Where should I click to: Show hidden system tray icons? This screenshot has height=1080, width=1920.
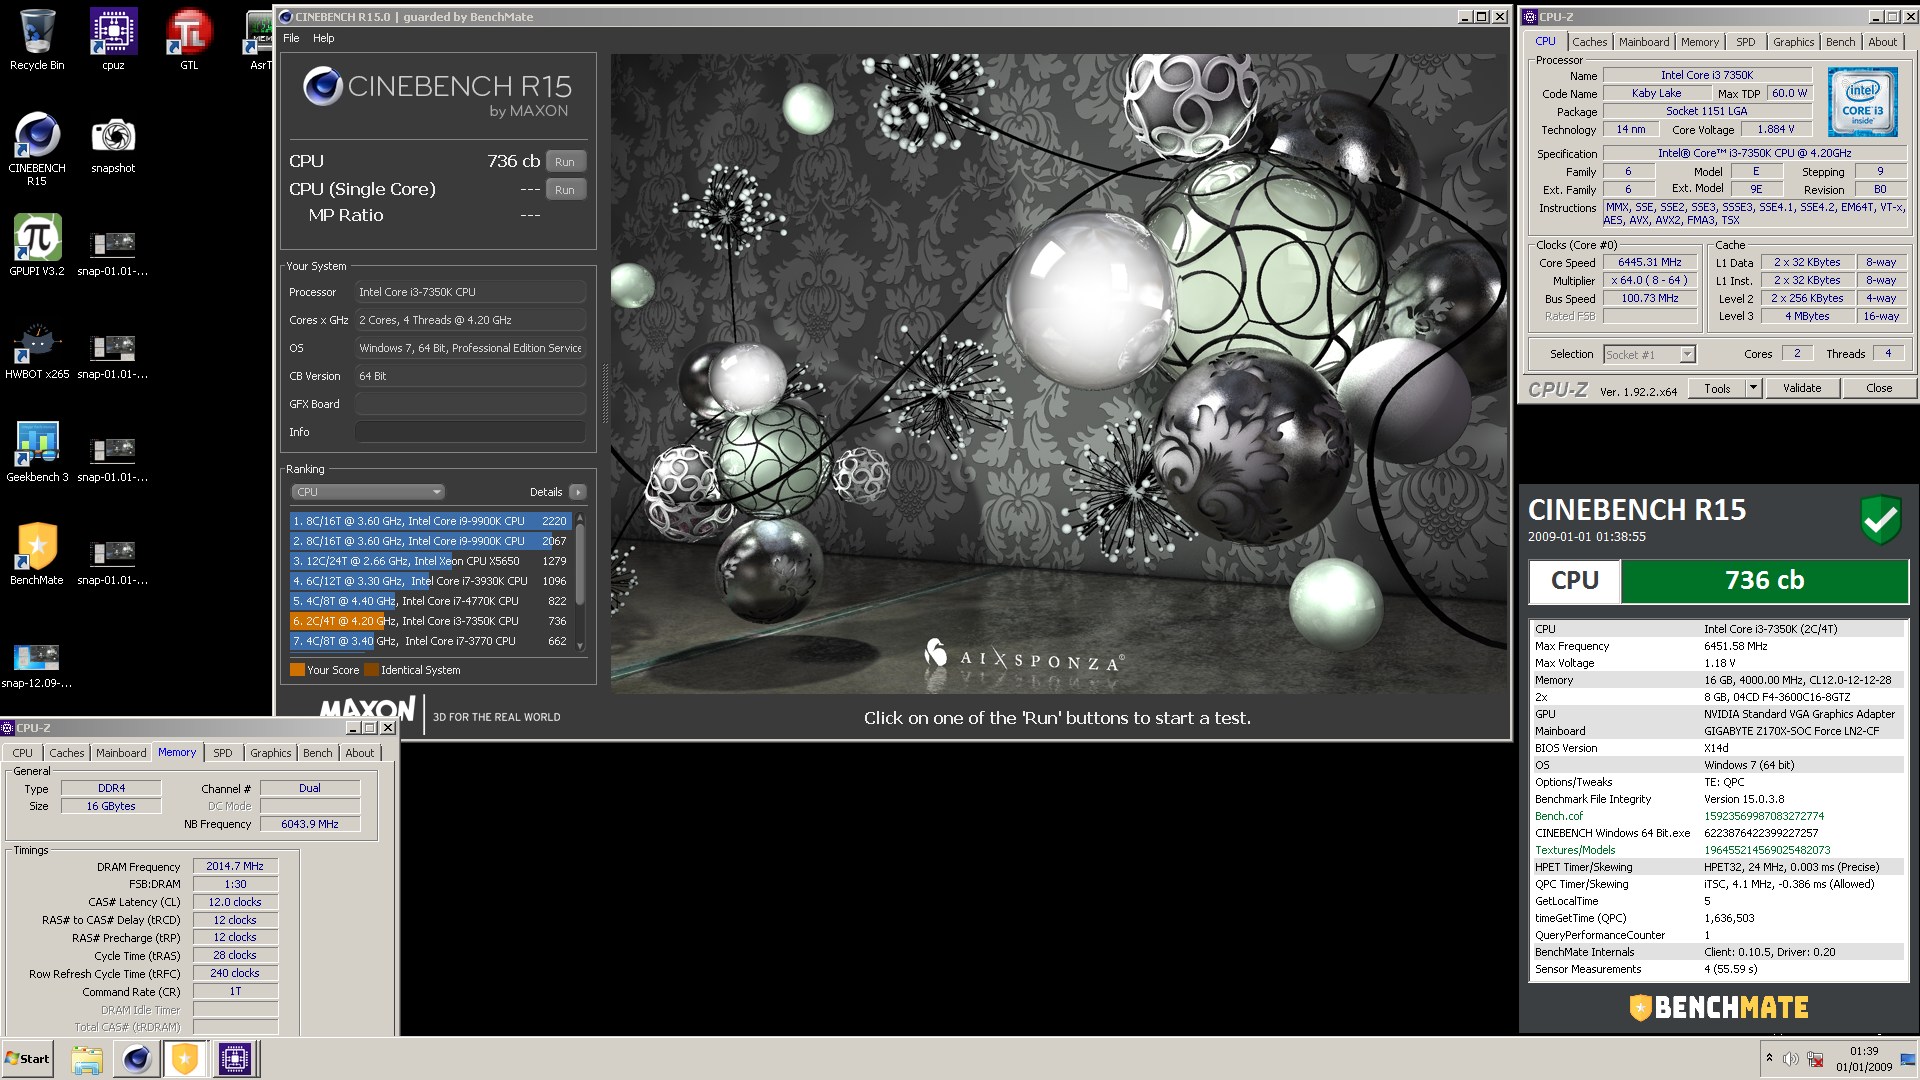pos(1769,1058)
